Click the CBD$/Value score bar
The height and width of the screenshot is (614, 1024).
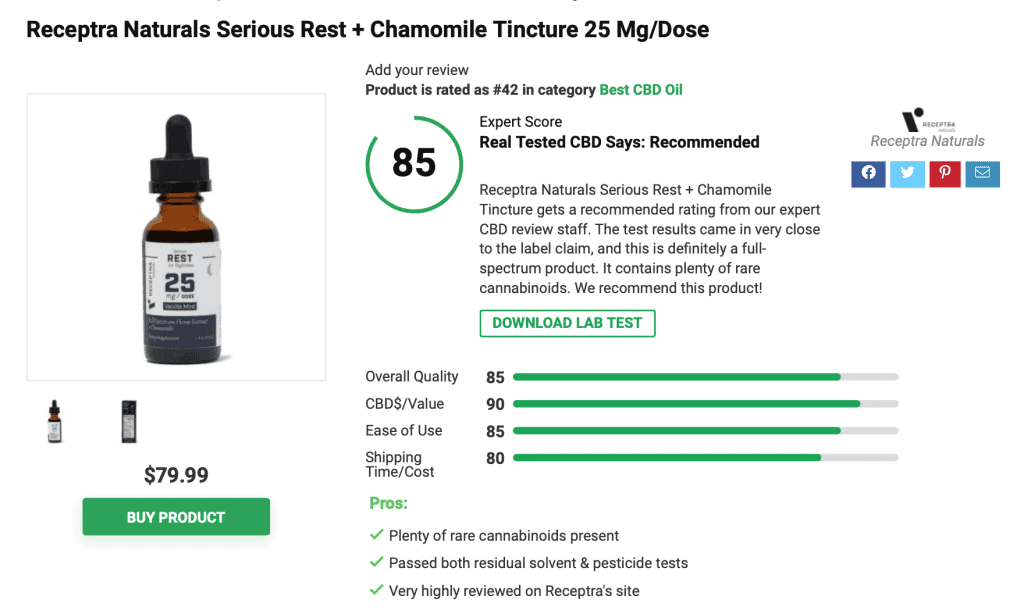coord(705,404)
